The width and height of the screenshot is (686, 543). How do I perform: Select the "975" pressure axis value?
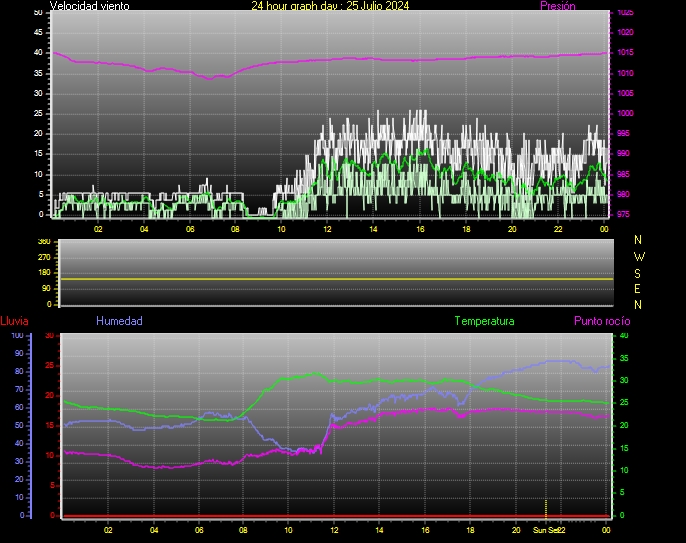(x=623, y=214)
